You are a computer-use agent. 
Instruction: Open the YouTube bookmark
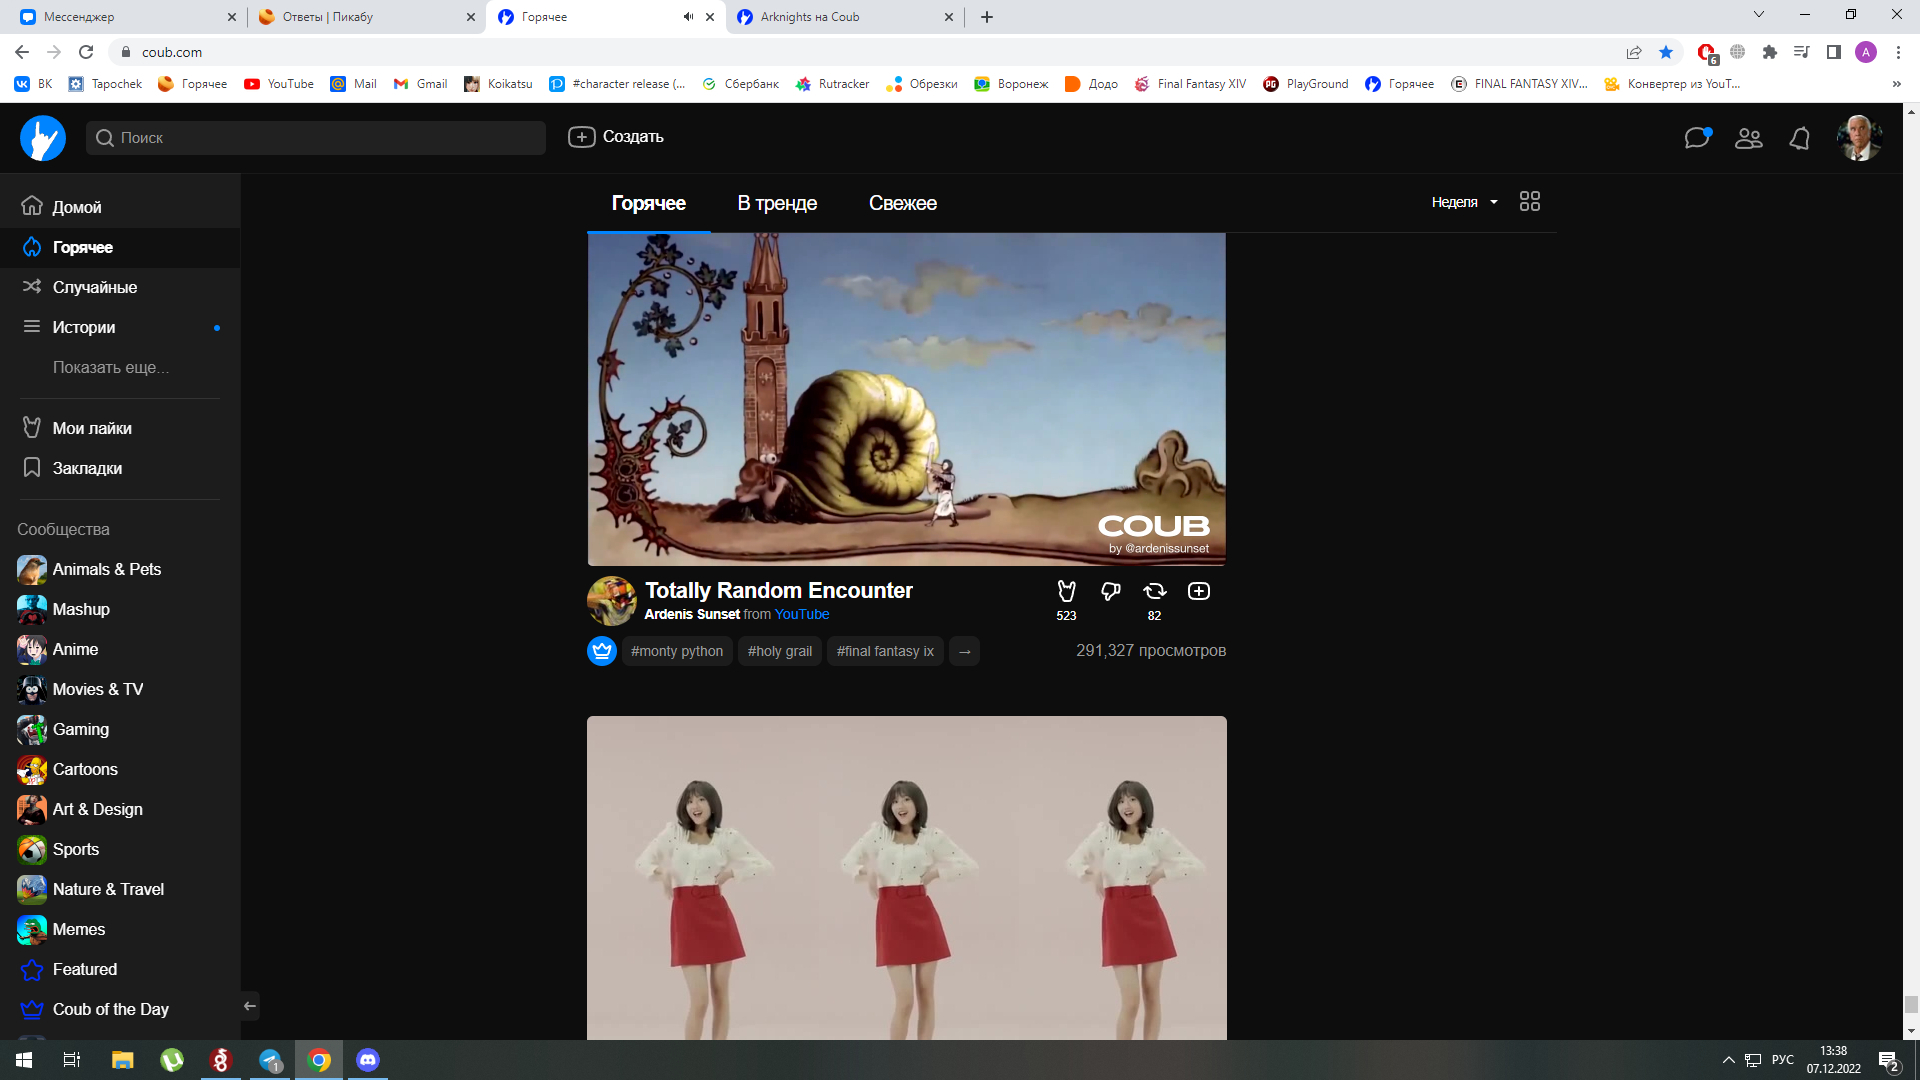pyautogui.click(x=279, y=84)
